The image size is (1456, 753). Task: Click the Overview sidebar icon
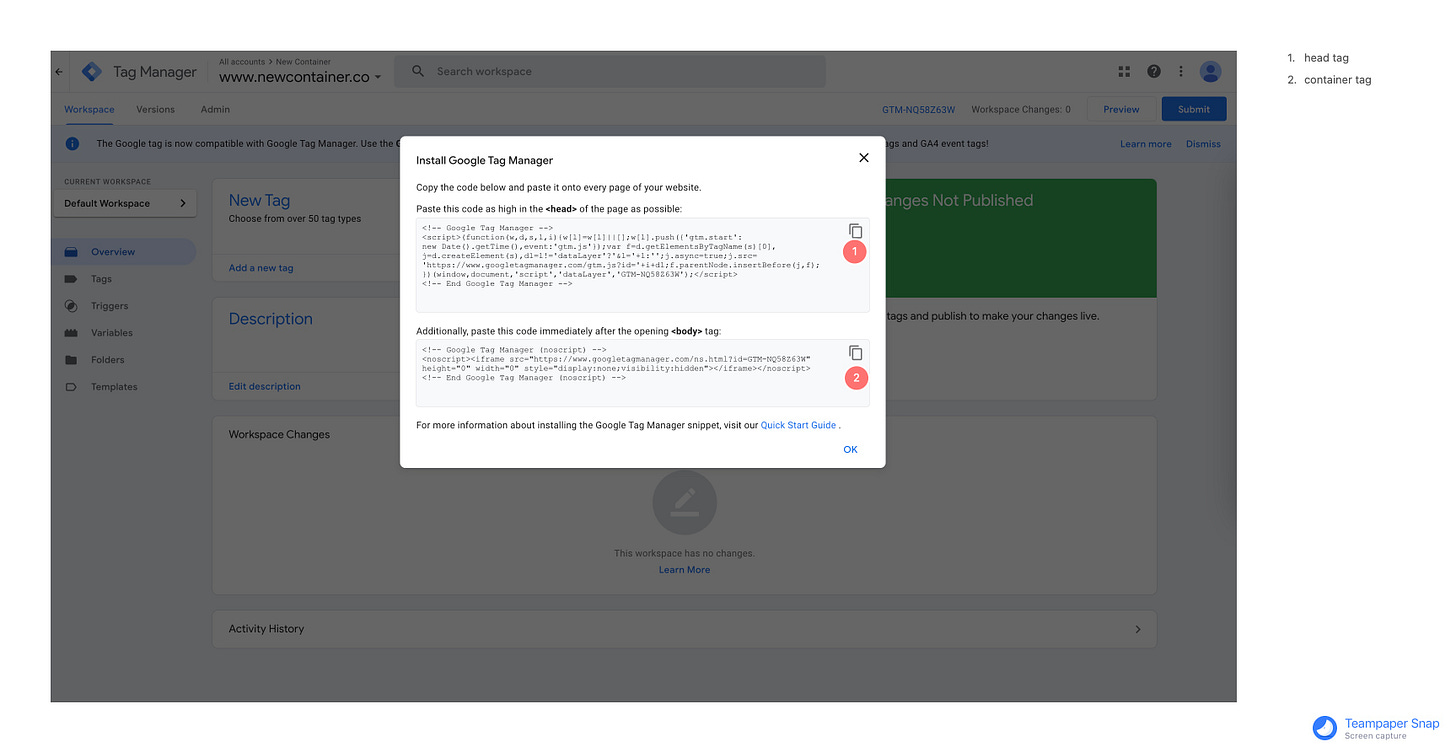pyautogui.click(x=71, y=252)
